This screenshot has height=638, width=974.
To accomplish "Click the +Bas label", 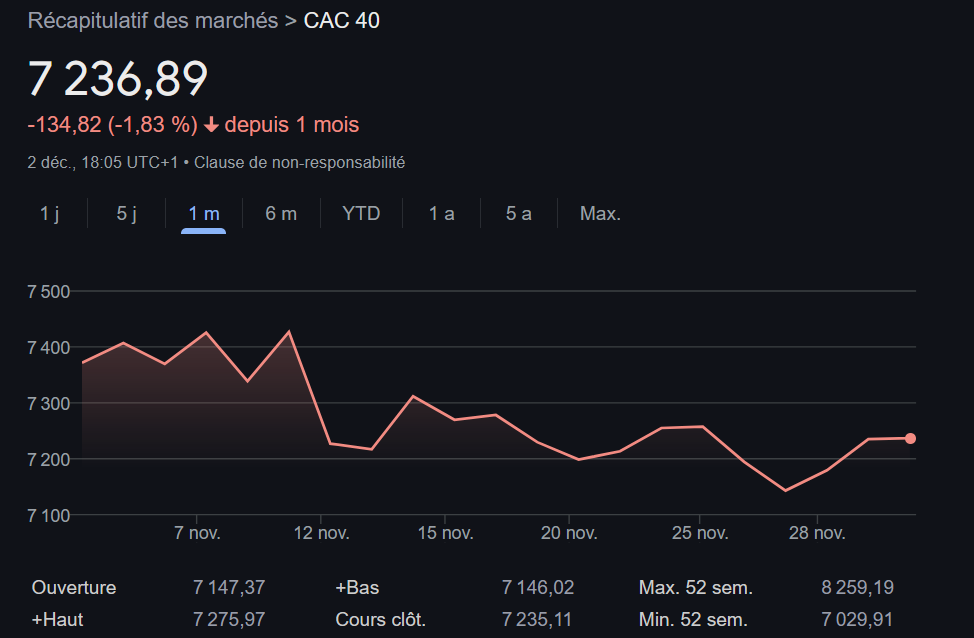I will tap(357, 588).
